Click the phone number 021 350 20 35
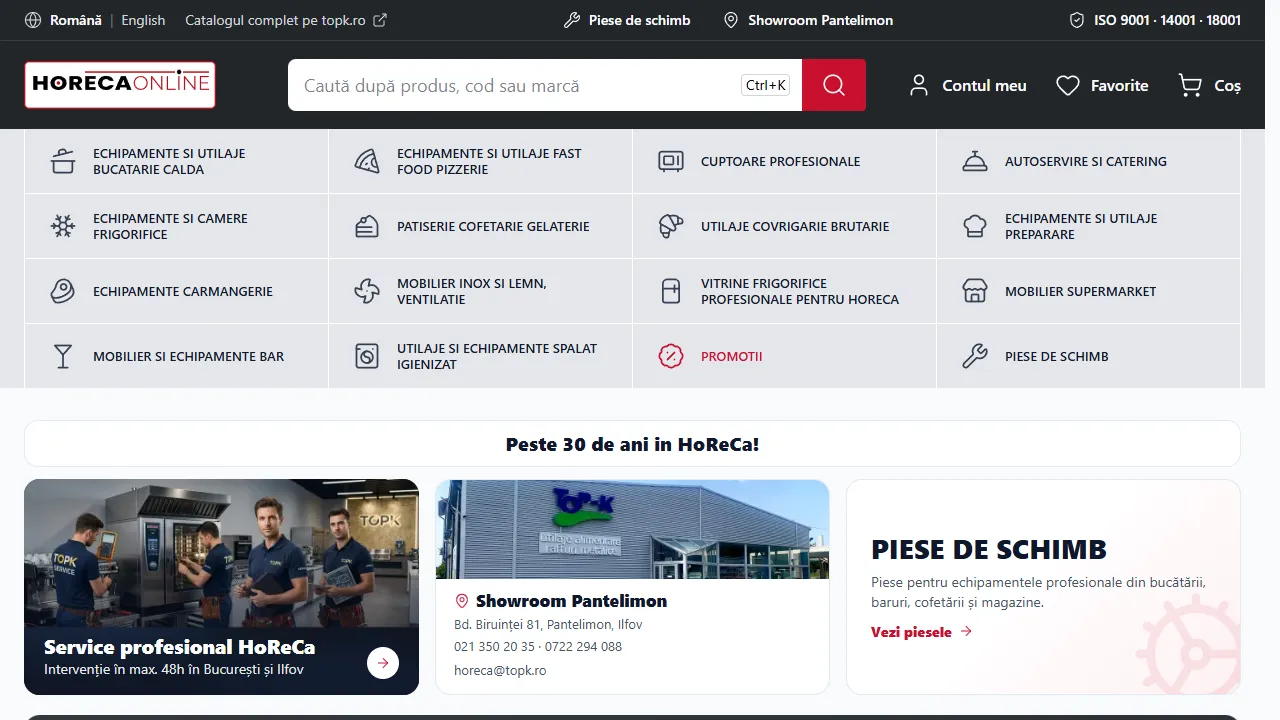 [x=494, y=647]
